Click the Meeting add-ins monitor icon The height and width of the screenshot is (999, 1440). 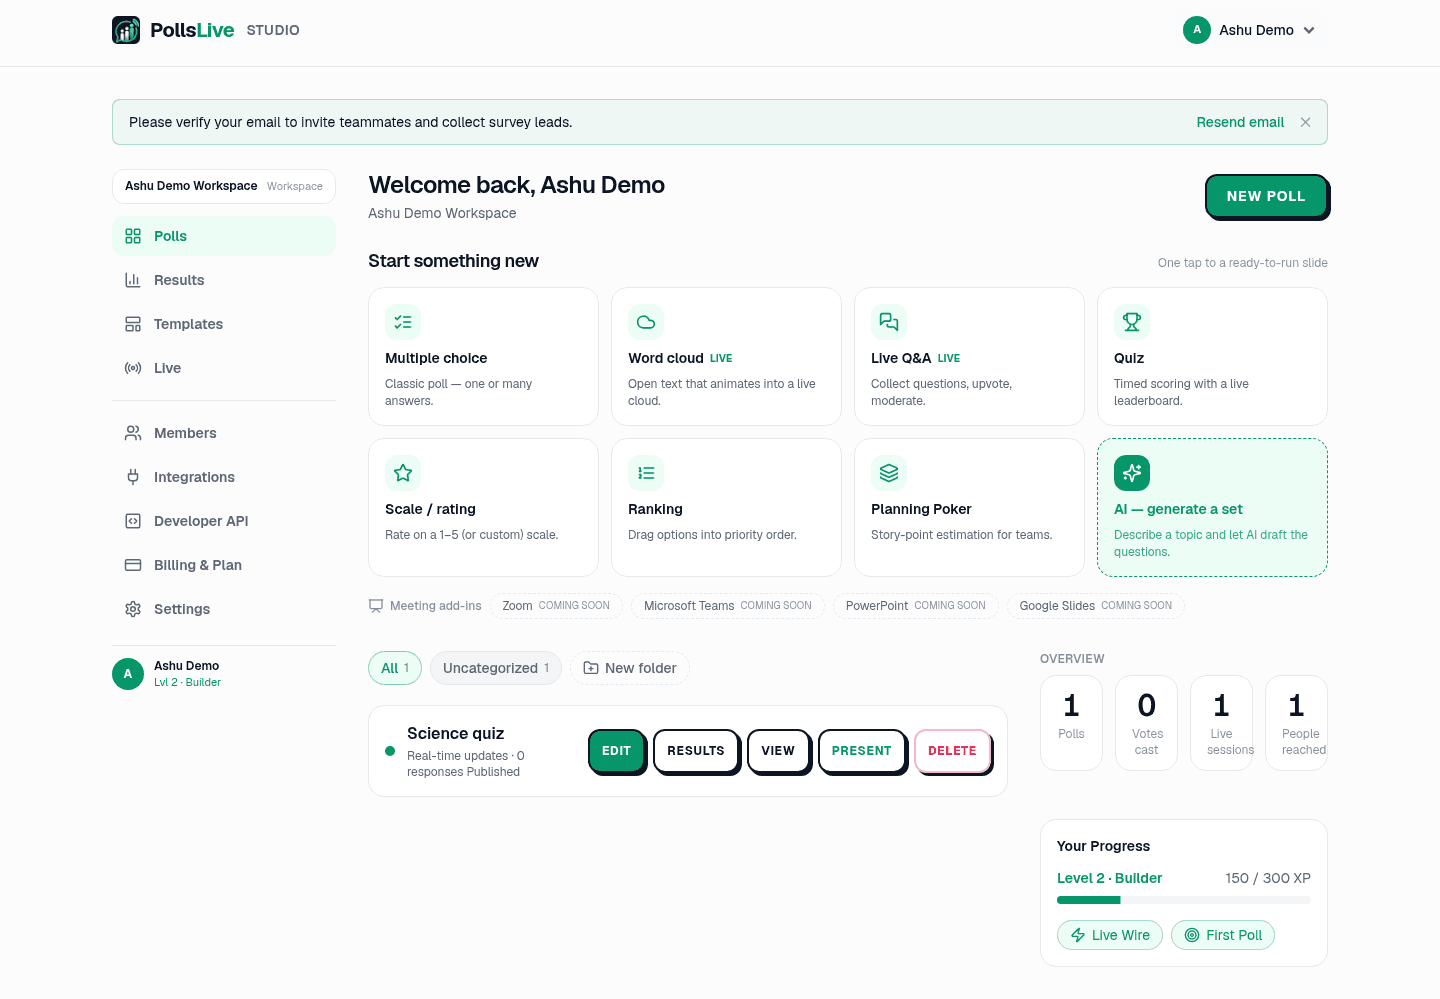coord(376,606)
